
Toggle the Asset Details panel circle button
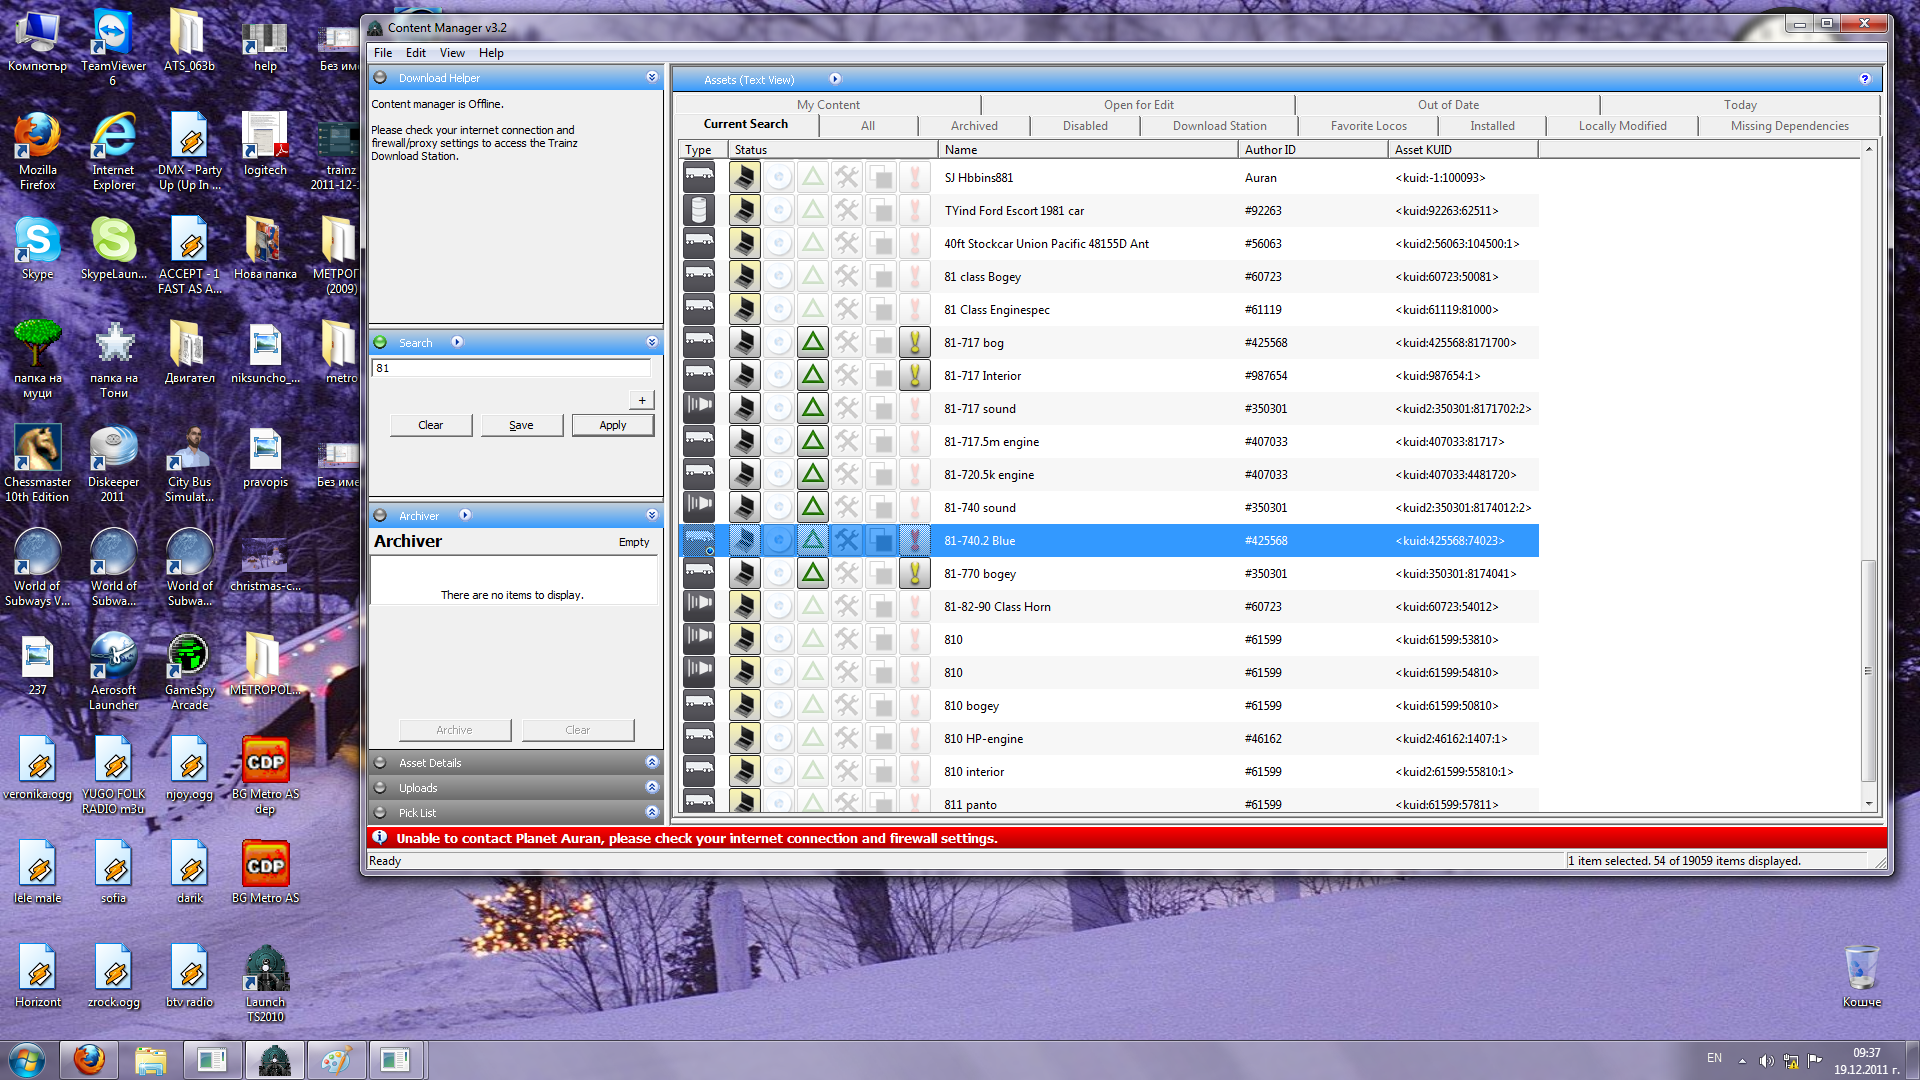point(380,763)
